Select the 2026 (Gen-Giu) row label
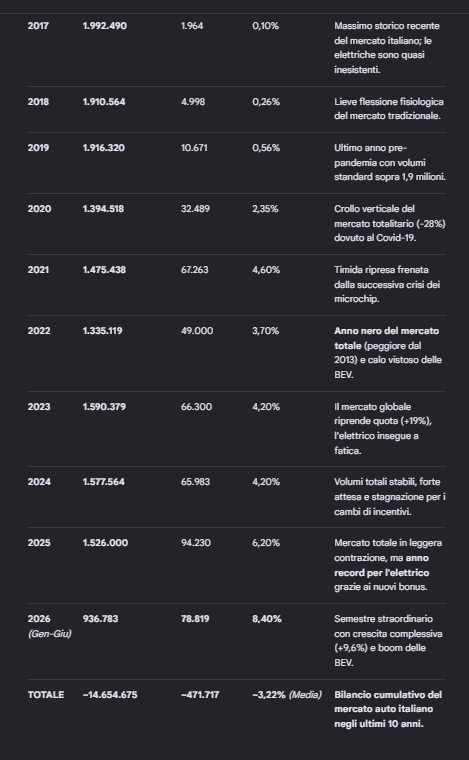469x760 pixels. click(x=49, y=626)
